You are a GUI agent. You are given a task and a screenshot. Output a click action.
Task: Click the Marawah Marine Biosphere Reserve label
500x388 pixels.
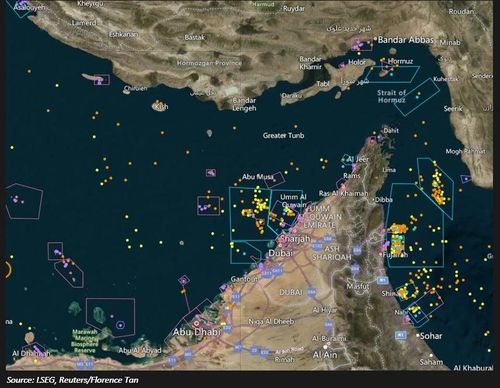[85, 341]
